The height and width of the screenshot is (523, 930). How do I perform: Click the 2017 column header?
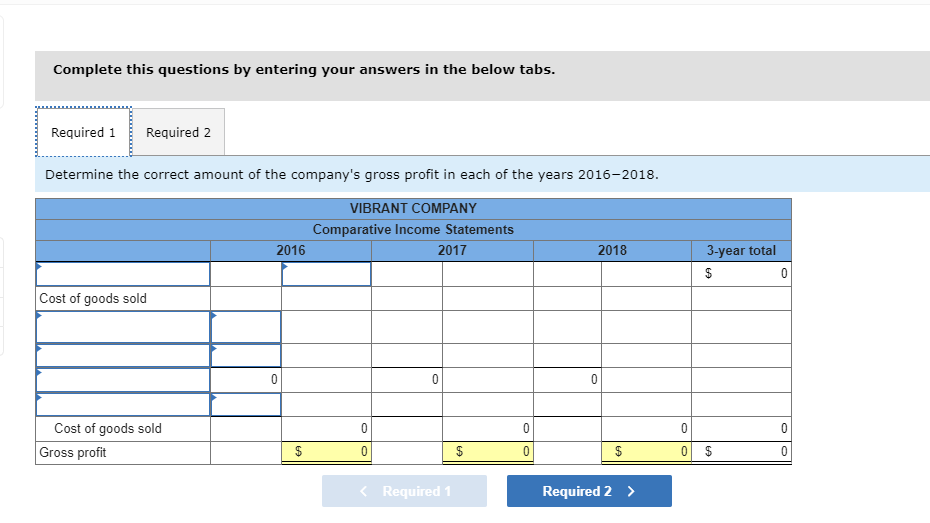point(452,250)
